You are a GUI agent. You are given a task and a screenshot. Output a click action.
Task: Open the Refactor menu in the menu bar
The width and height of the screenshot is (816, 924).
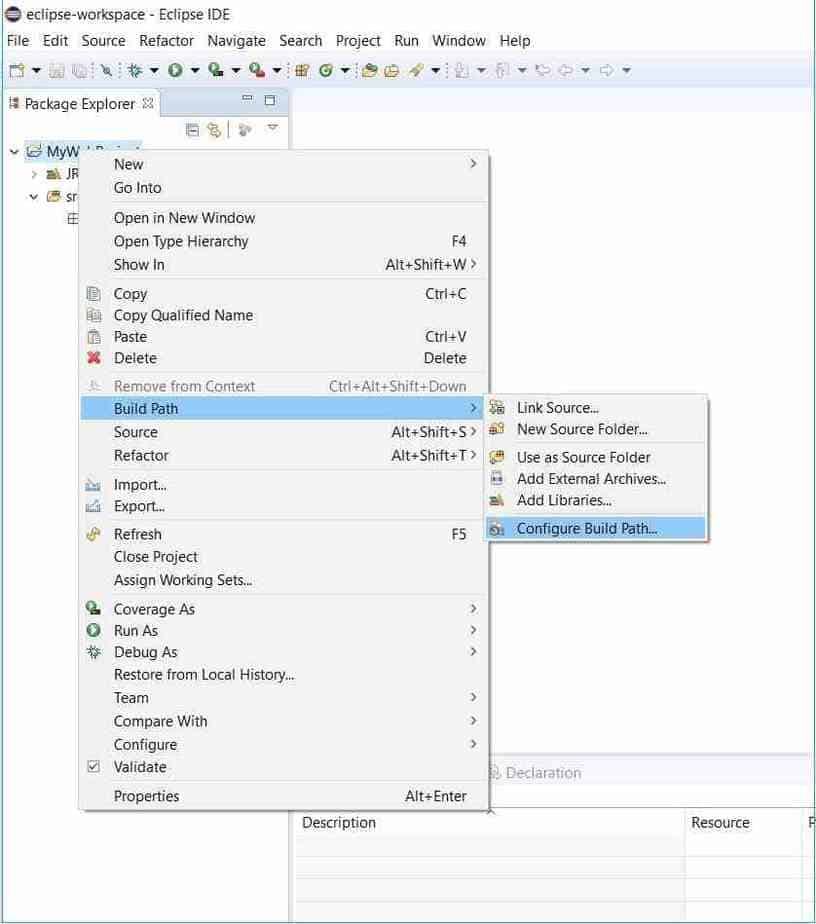point(166,41)
